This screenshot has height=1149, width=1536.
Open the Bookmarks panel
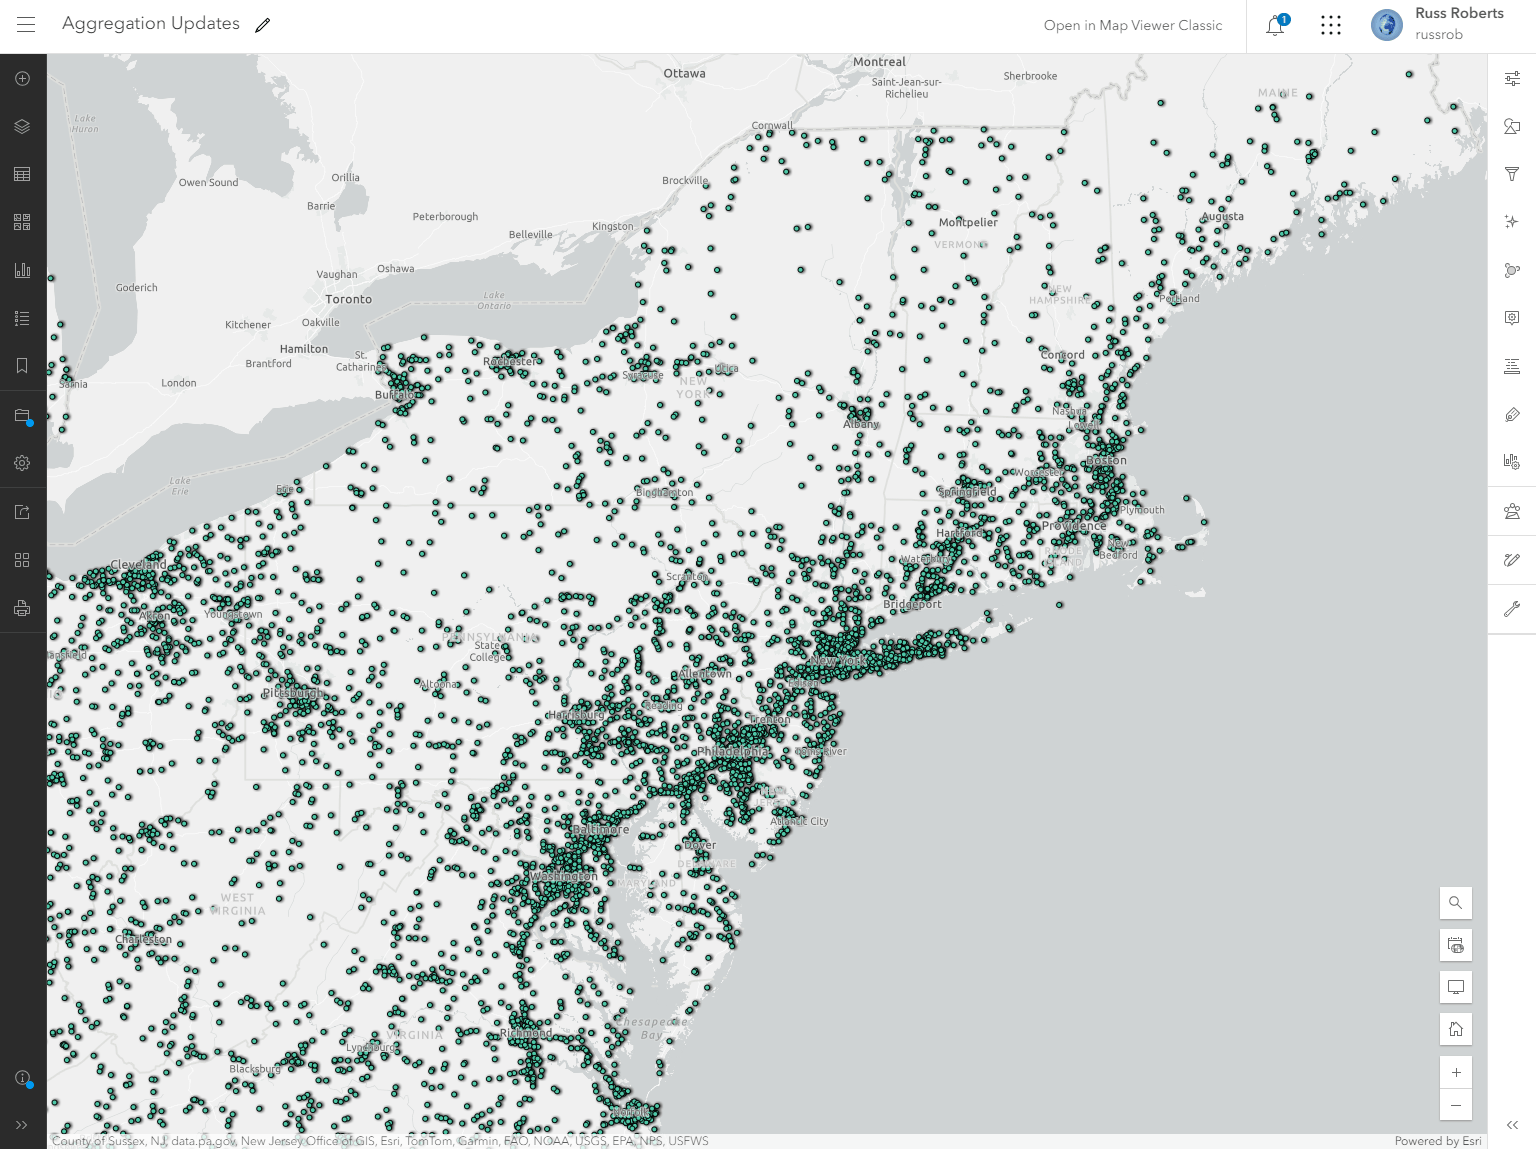22,365
